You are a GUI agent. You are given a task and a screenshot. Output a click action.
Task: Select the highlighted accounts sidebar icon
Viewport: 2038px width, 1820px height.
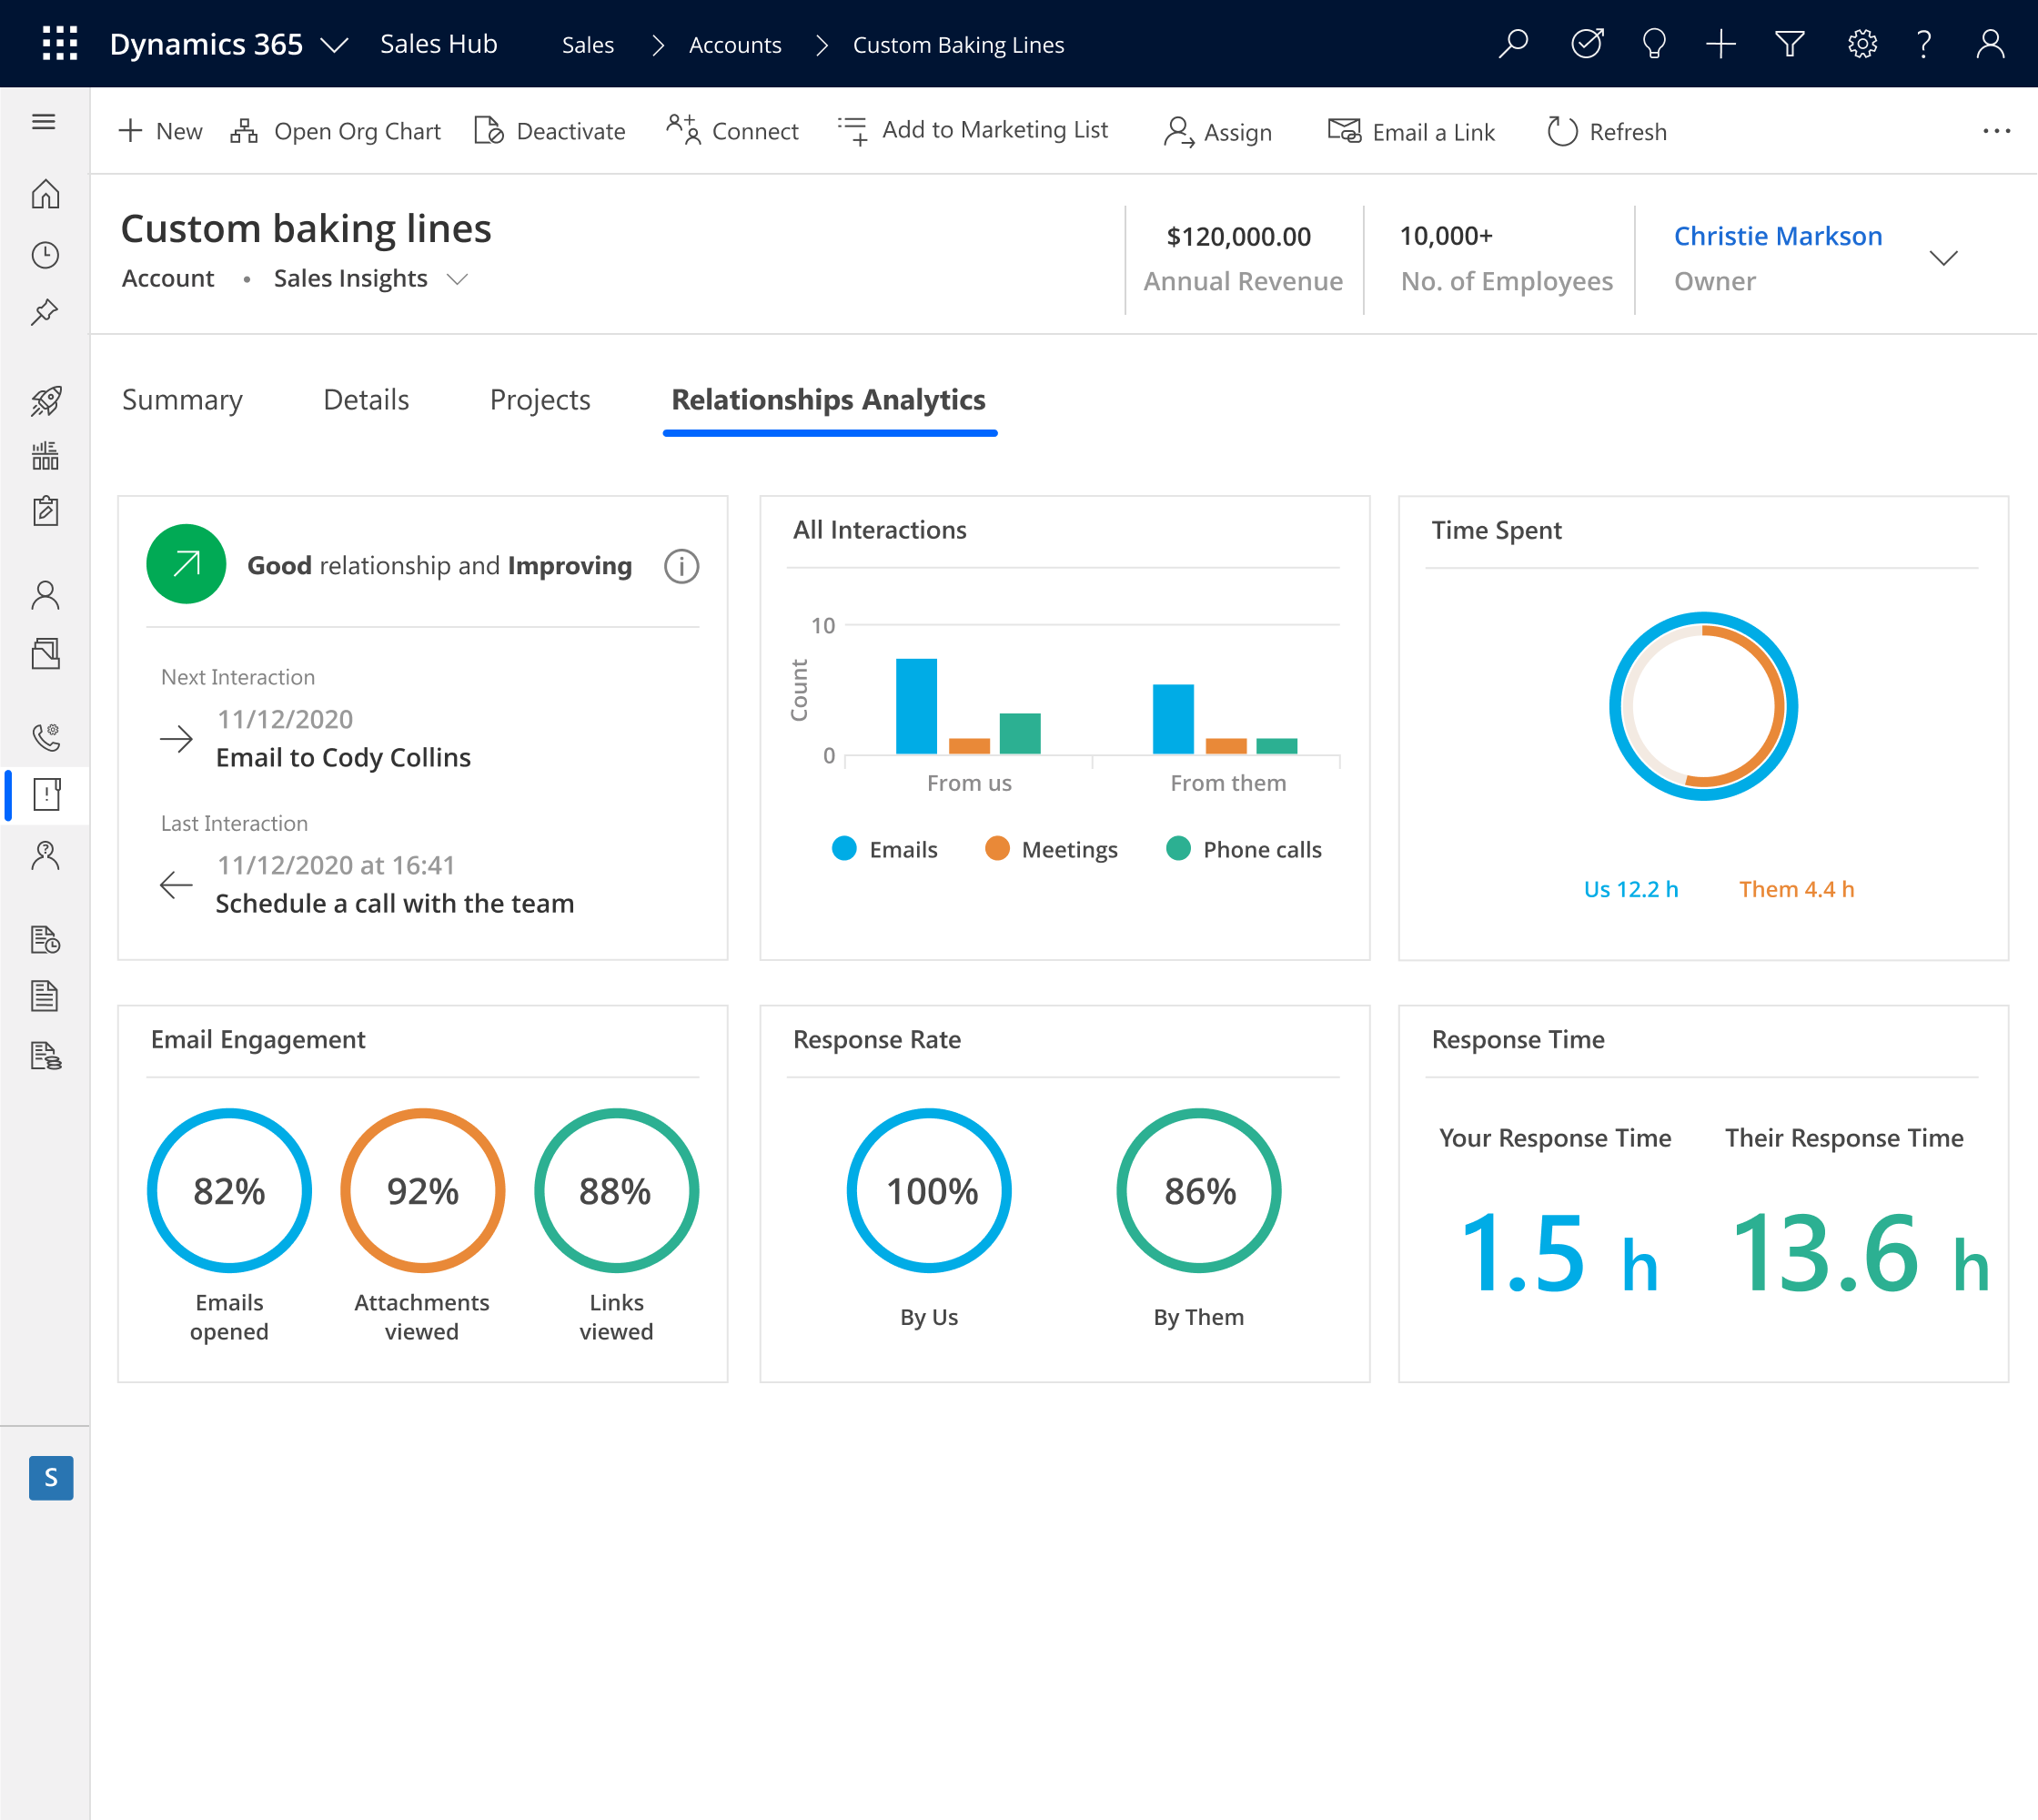46,795
